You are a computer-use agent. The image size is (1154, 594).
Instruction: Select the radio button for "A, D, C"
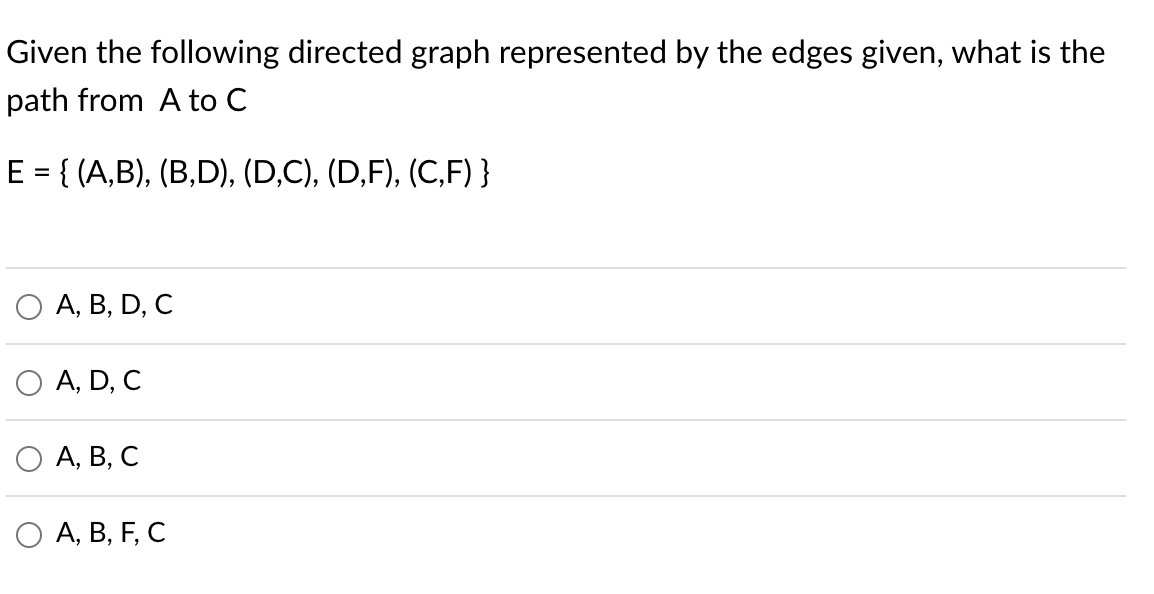point(28,382)
